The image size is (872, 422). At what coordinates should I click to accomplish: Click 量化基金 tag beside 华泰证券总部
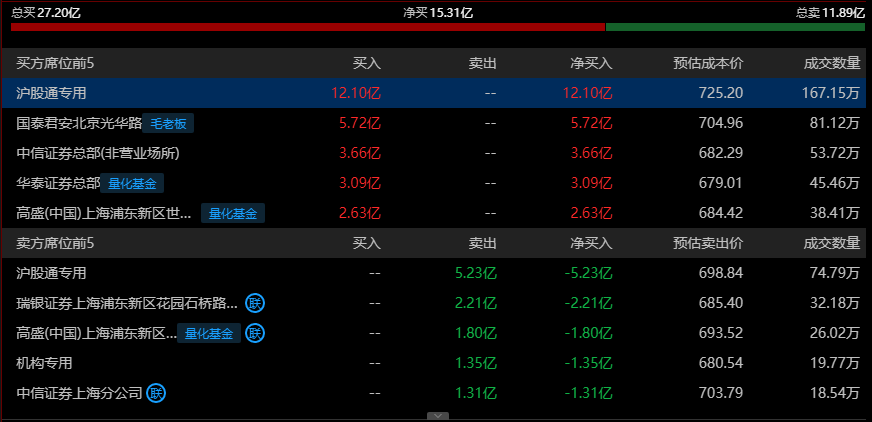click(x=135, y=184)
